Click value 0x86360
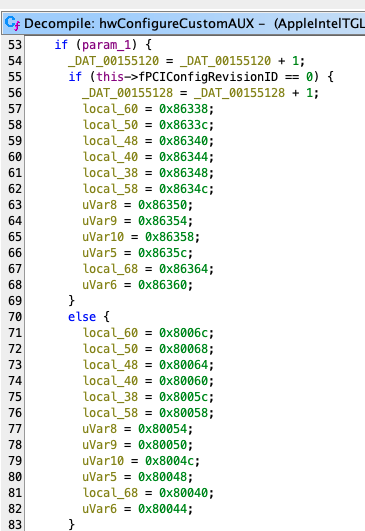 click(x=162, y=285)
